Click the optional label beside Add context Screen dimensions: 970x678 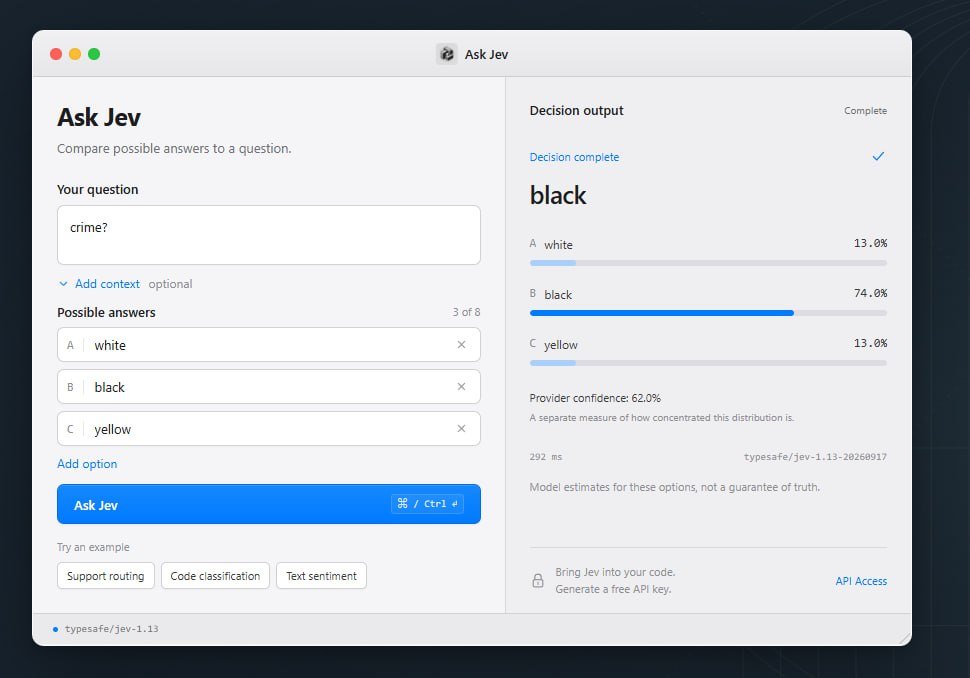pyautogui.click(x=170, y=284)
